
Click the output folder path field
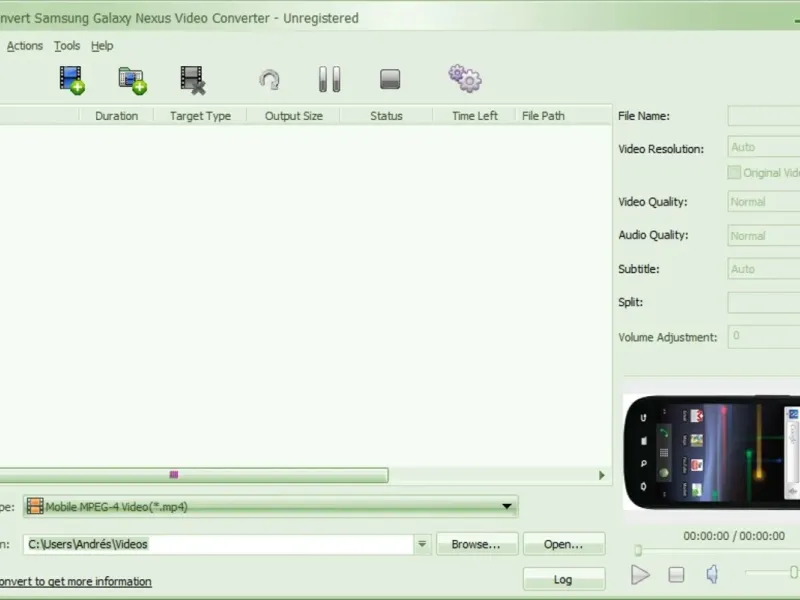[x=218, y=544]
